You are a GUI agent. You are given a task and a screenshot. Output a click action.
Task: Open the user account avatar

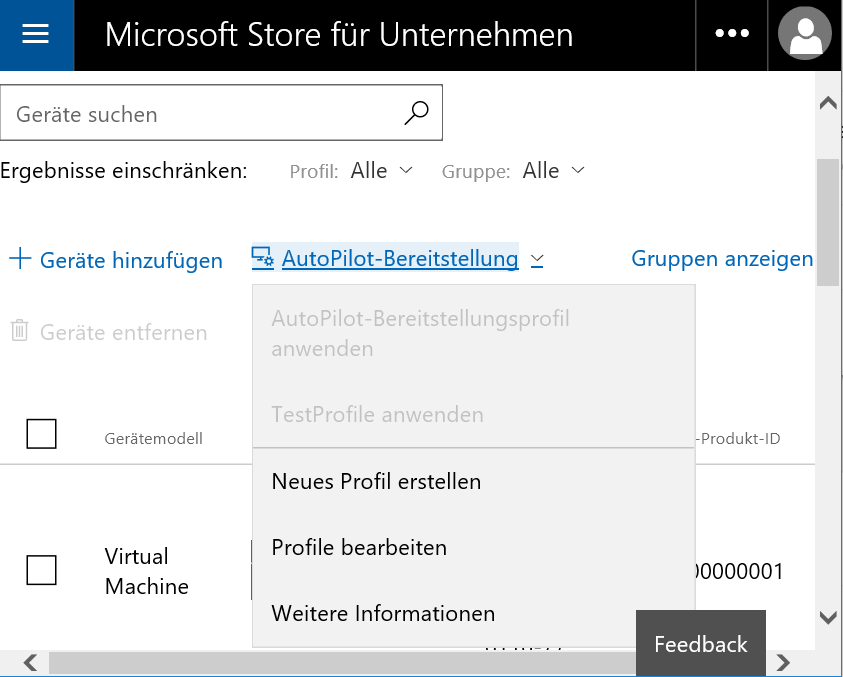tap(805, 33)
